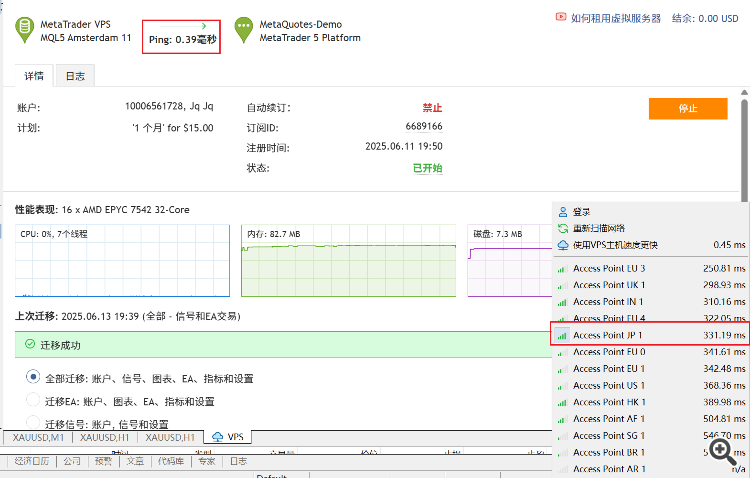The image size is (750, 478).
Task: Switch to the XAUUSD,M1 chart tab
Action: [38, 437]
